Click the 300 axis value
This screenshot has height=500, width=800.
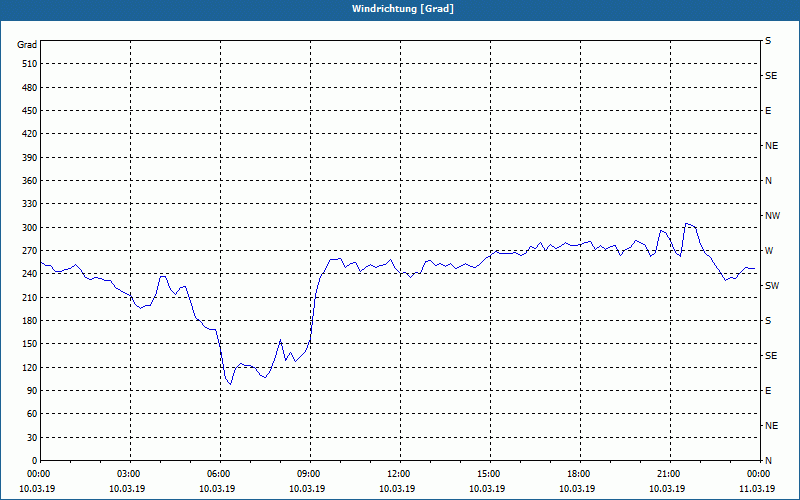click(29, 227)
